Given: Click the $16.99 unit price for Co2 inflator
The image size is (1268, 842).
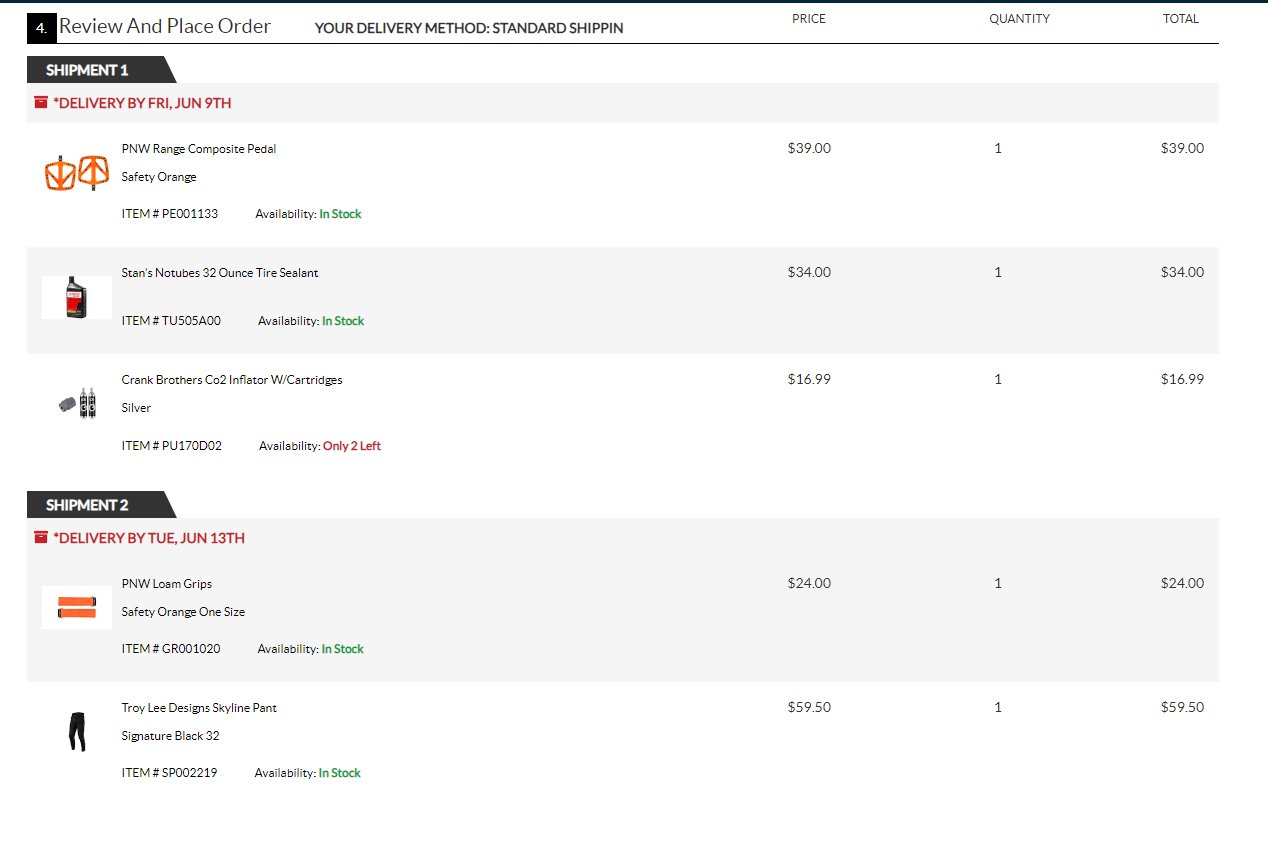Looking at the screenshot, I should coord(809,379).
